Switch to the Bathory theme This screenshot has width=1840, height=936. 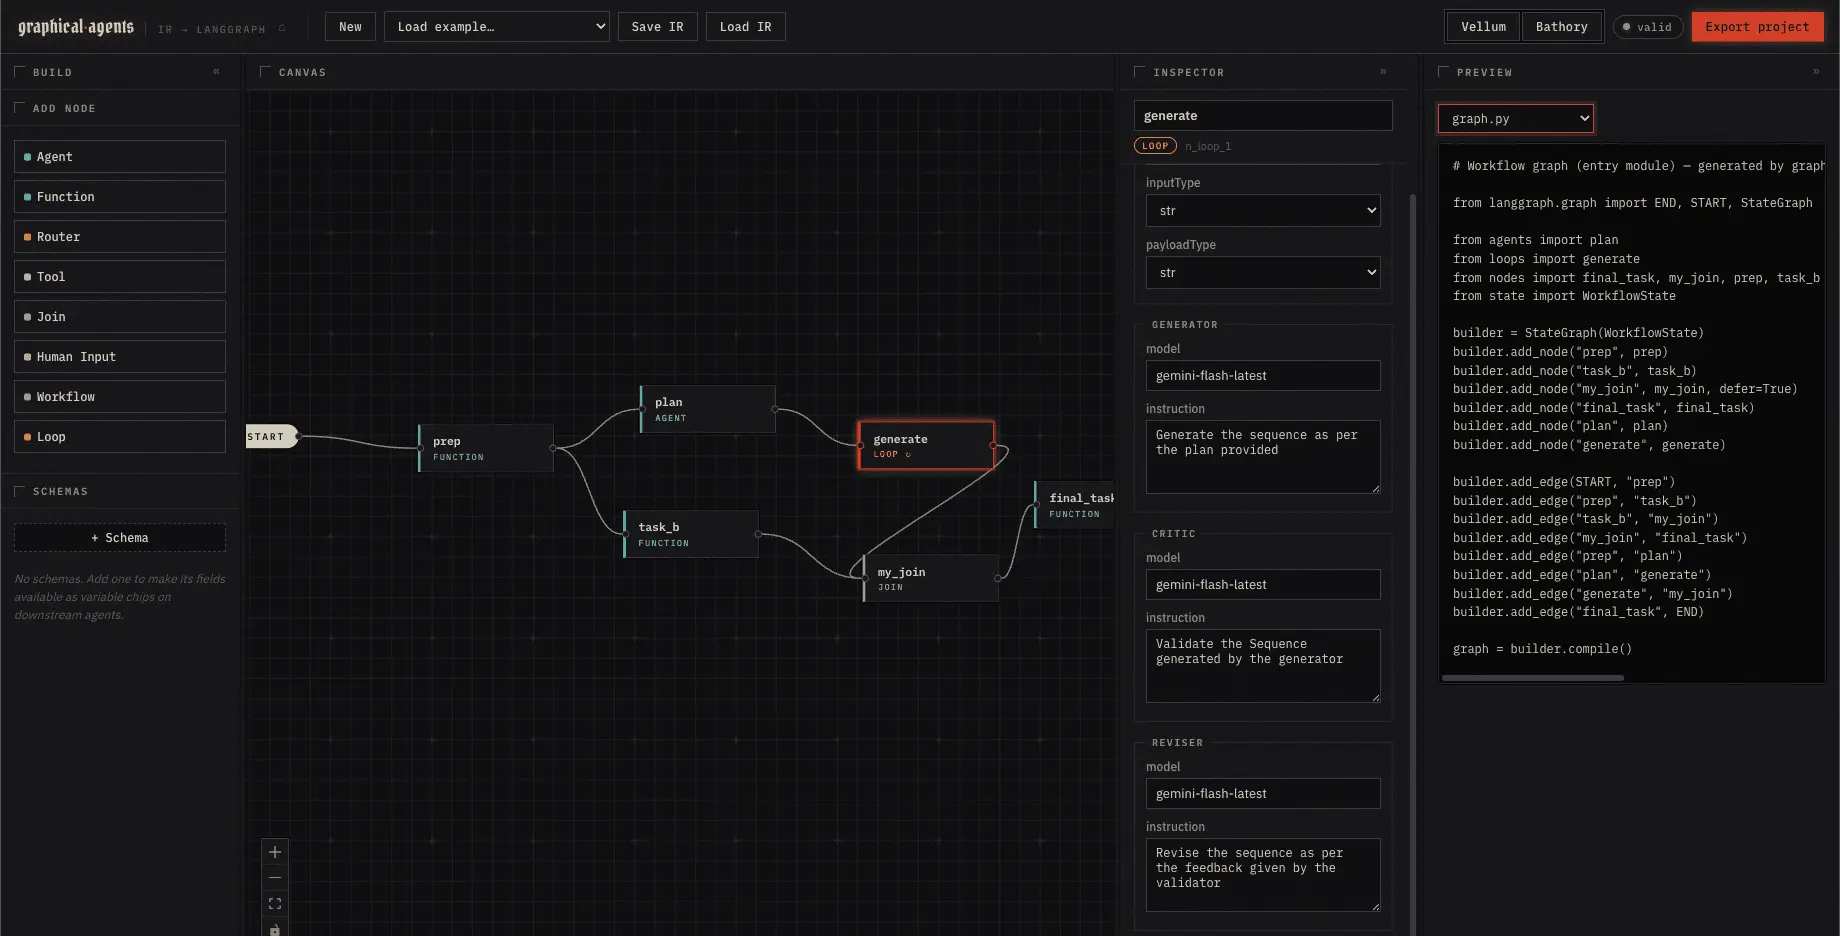1561,27
